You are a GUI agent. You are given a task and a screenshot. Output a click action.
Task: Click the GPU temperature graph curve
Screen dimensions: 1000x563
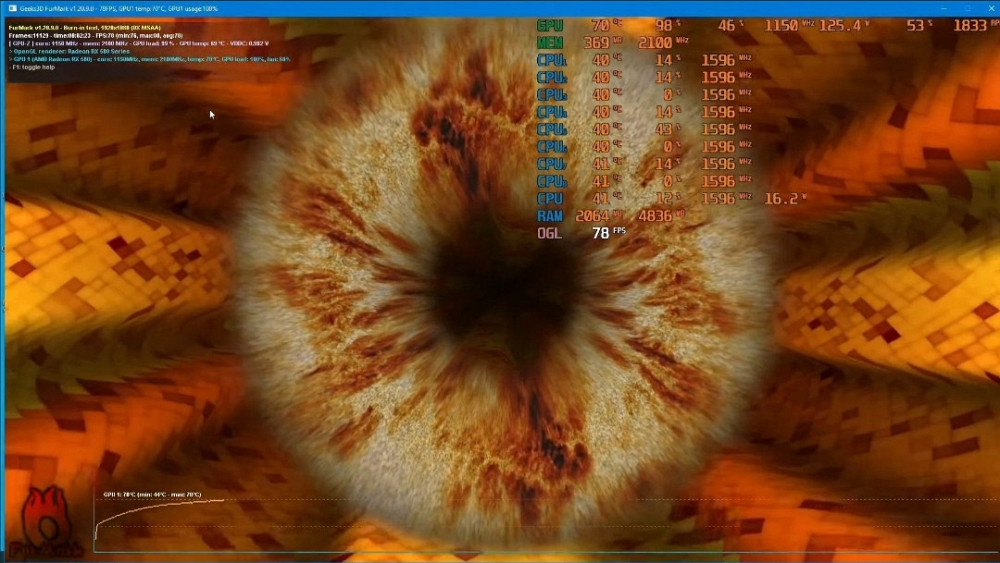click(x=160, y=507)
